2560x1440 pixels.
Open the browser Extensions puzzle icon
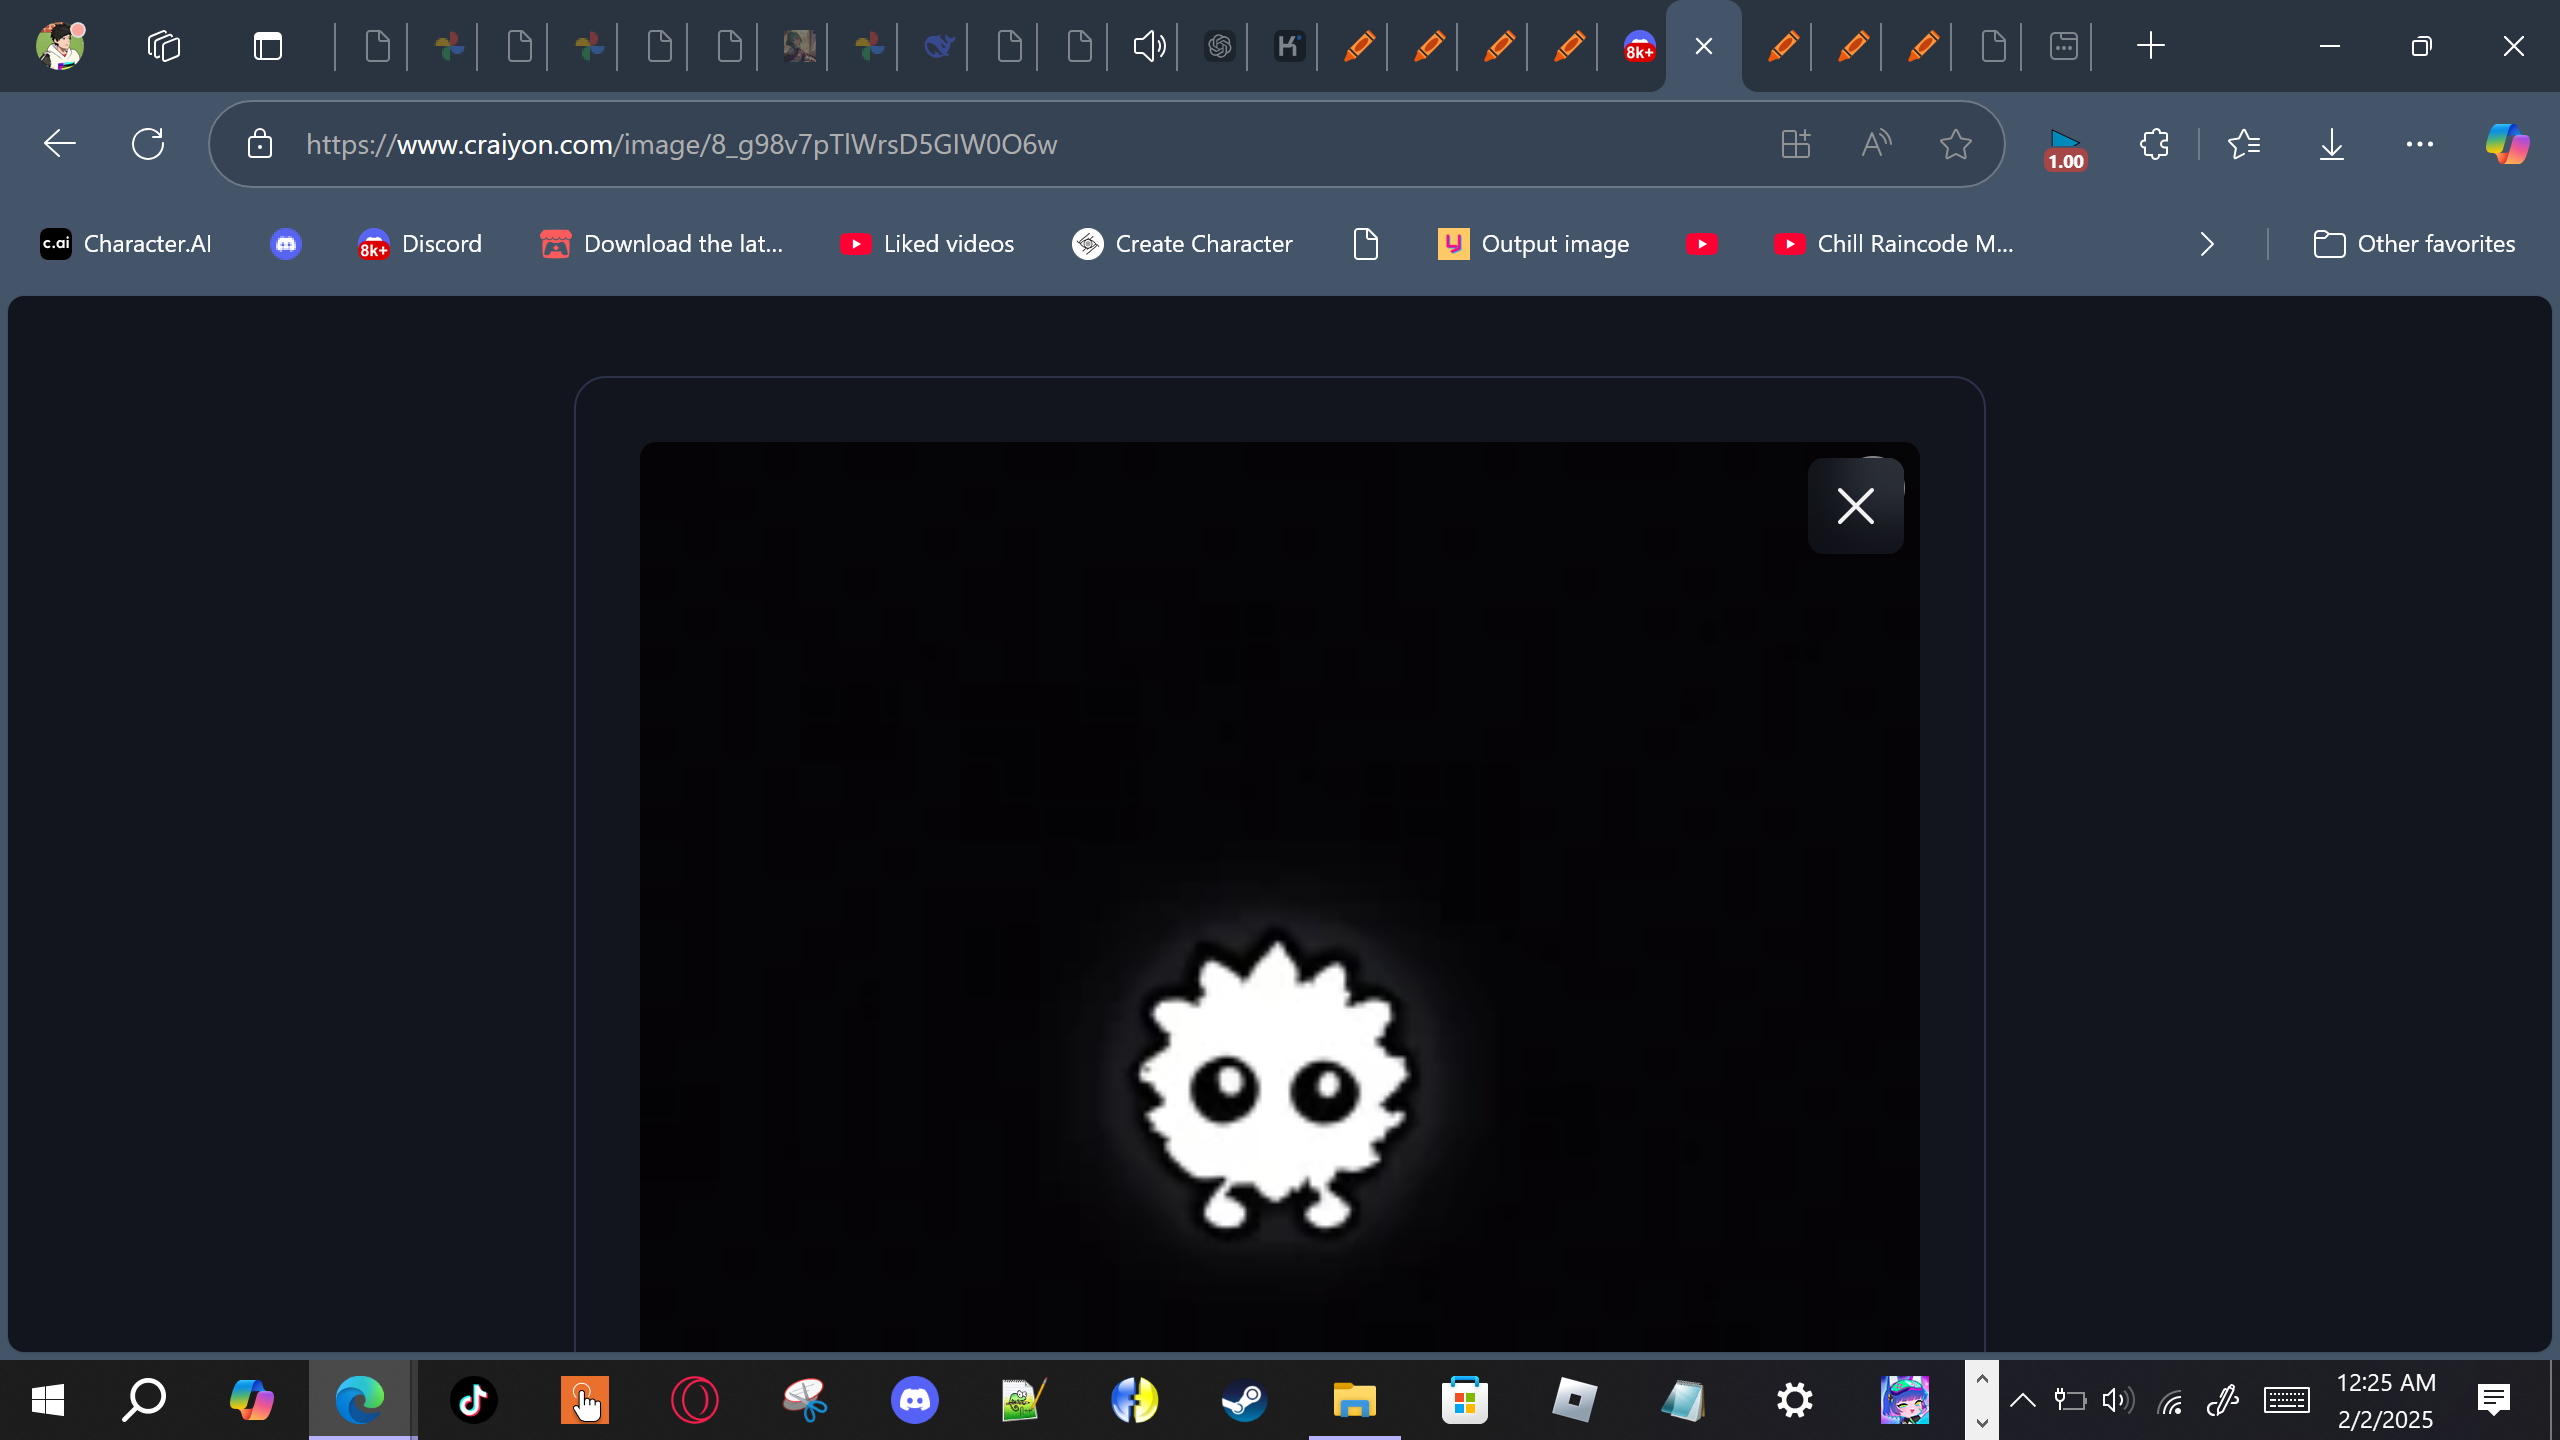pos(2155,144)
